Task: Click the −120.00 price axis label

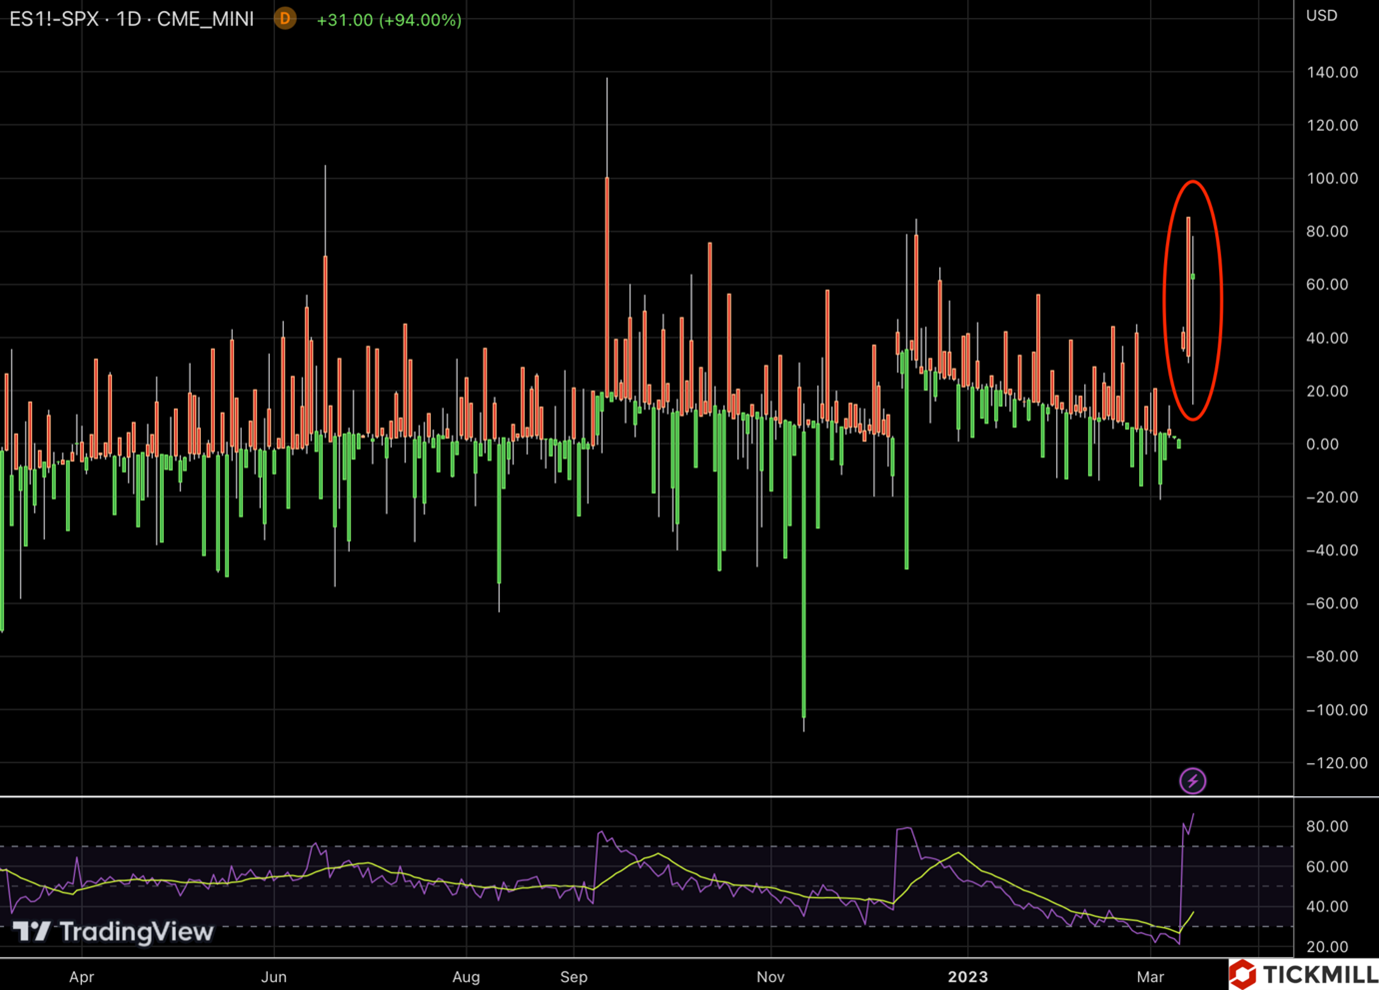Action: click(1337, 763)
